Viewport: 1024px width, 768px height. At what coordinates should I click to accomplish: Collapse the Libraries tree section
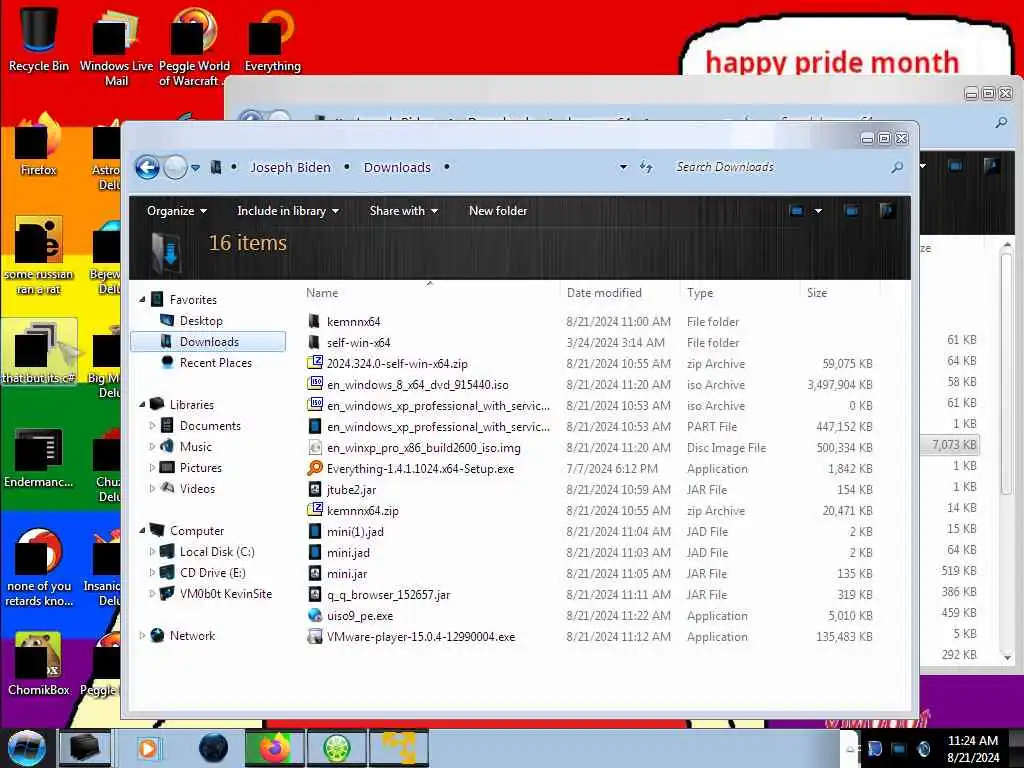(142, 404)
